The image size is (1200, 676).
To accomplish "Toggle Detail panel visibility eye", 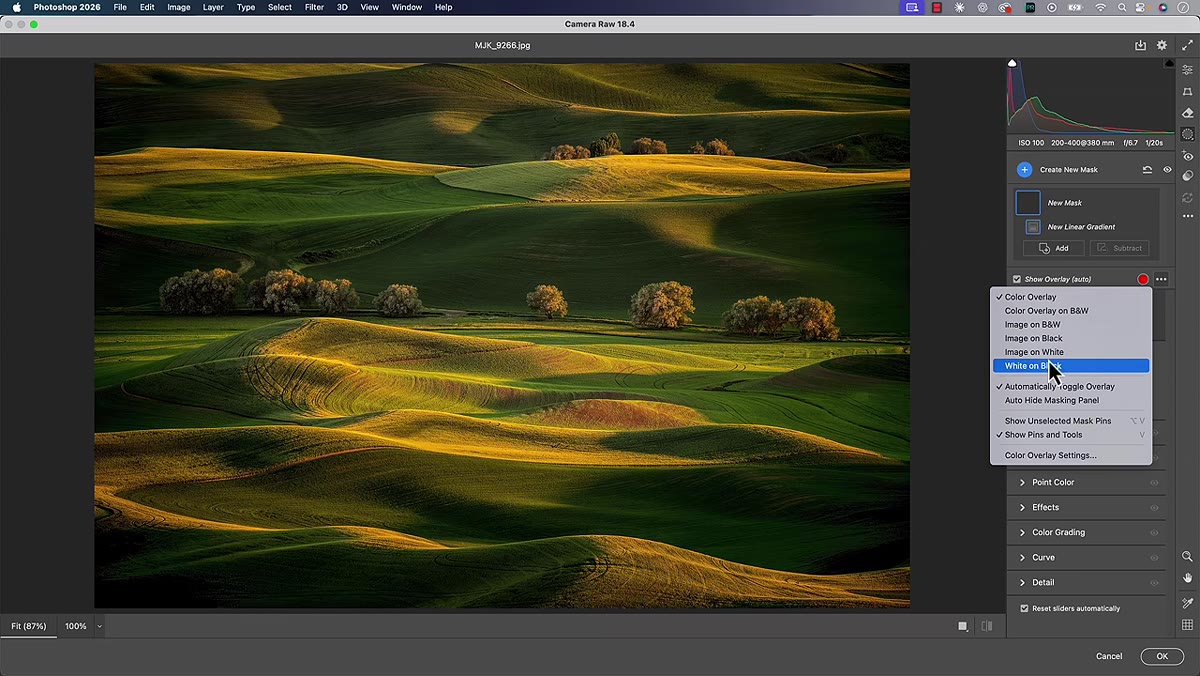I will click(x=1154, y=583).
